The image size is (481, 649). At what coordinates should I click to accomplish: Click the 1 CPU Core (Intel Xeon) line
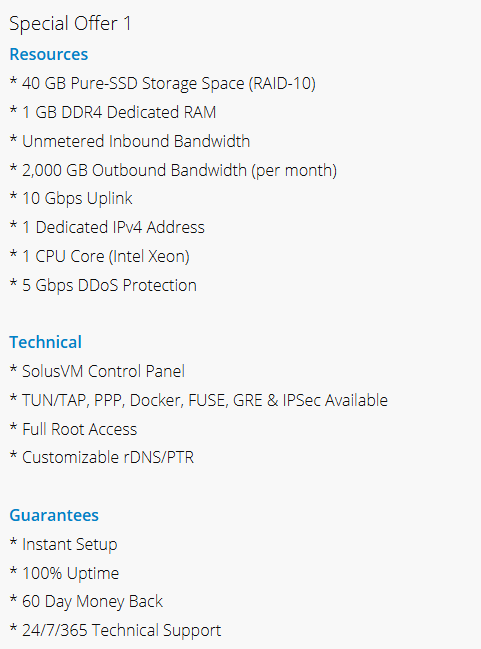point(100,257)
